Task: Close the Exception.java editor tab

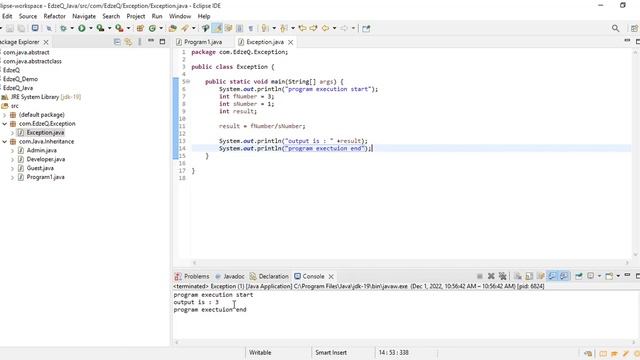Action: [290, 42]
